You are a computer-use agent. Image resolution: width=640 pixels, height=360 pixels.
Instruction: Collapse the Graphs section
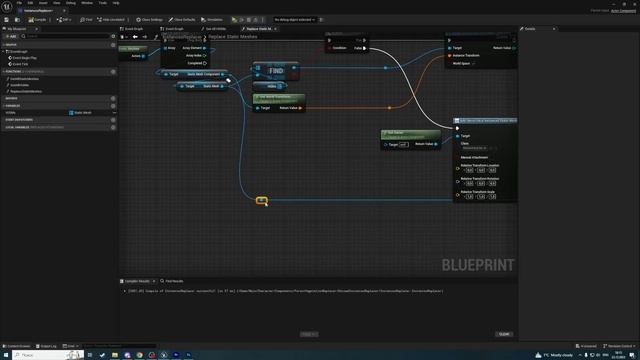[4, 44]
